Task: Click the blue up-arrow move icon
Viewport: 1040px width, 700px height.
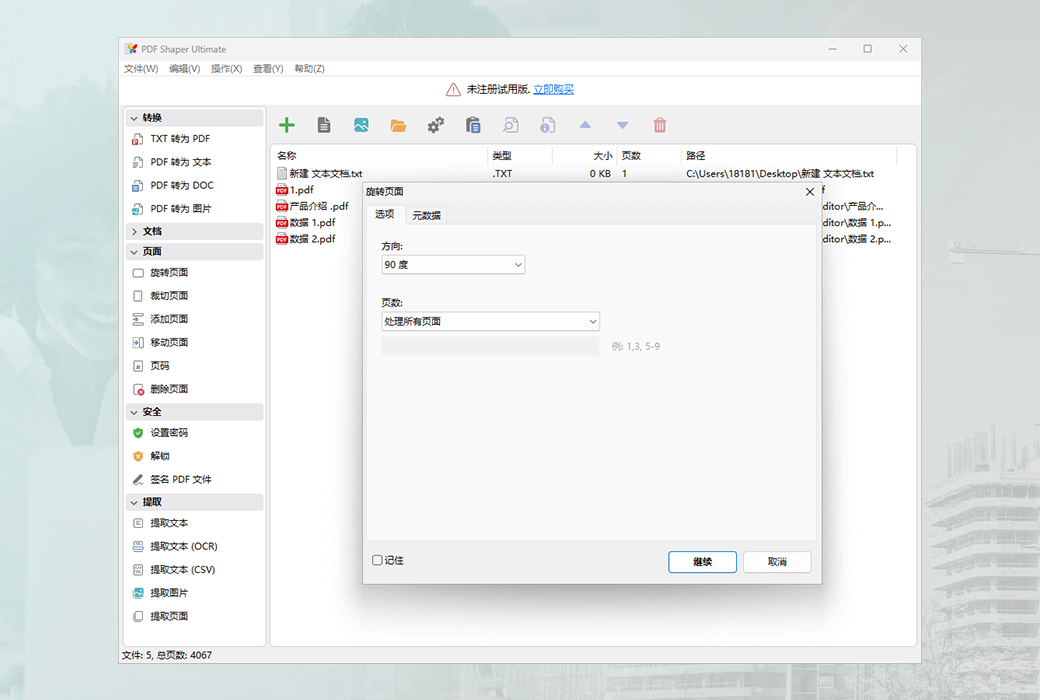Action: pos(585,124)
